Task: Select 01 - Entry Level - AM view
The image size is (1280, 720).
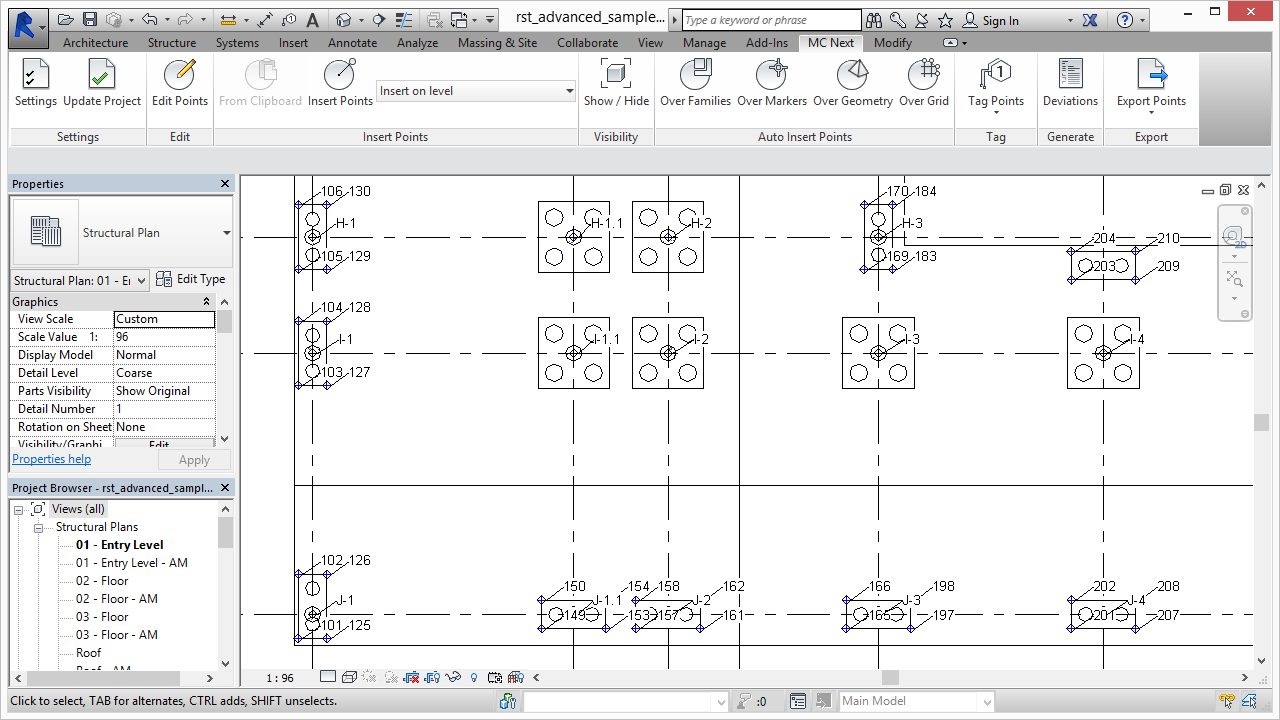Action: click(131, 563)
